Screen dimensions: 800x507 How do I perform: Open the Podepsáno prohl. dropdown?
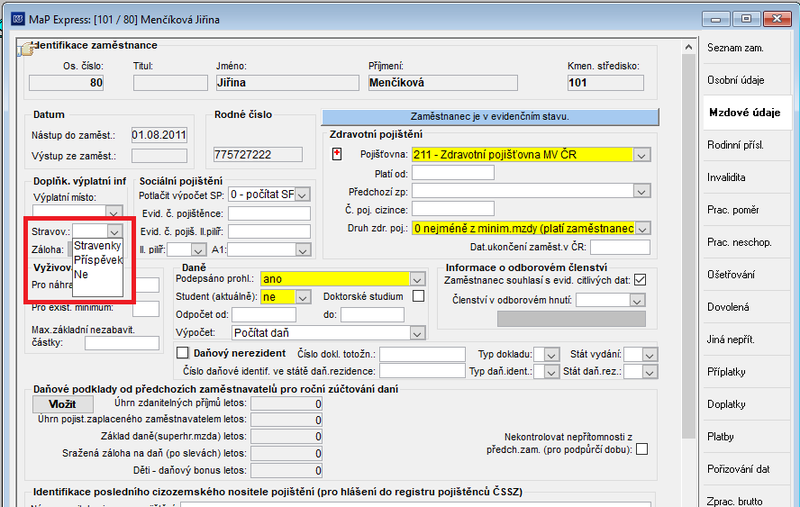click(417, 280)
